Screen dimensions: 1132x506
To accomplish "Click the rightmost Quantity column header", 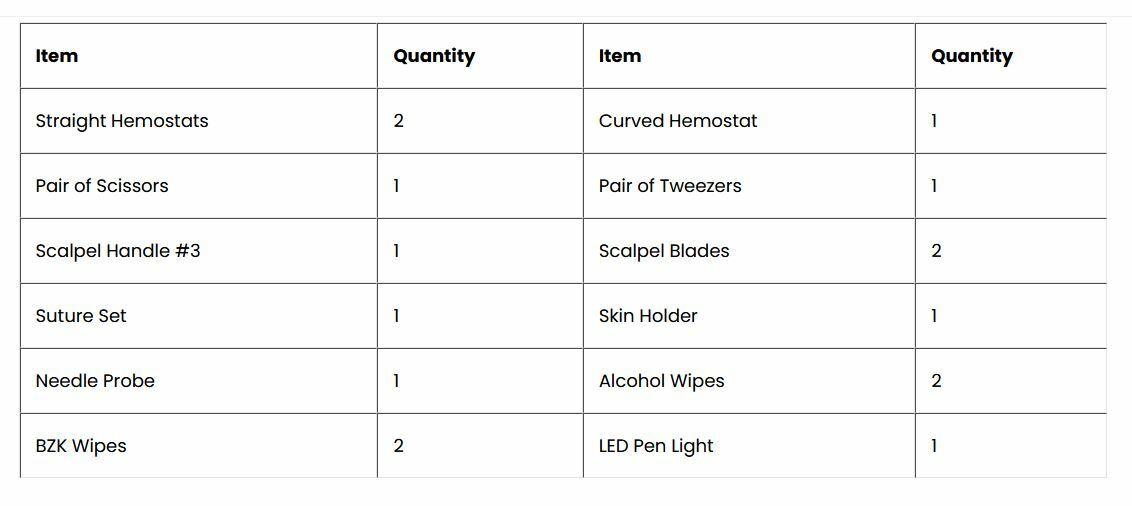I will [x=972, y=56].
